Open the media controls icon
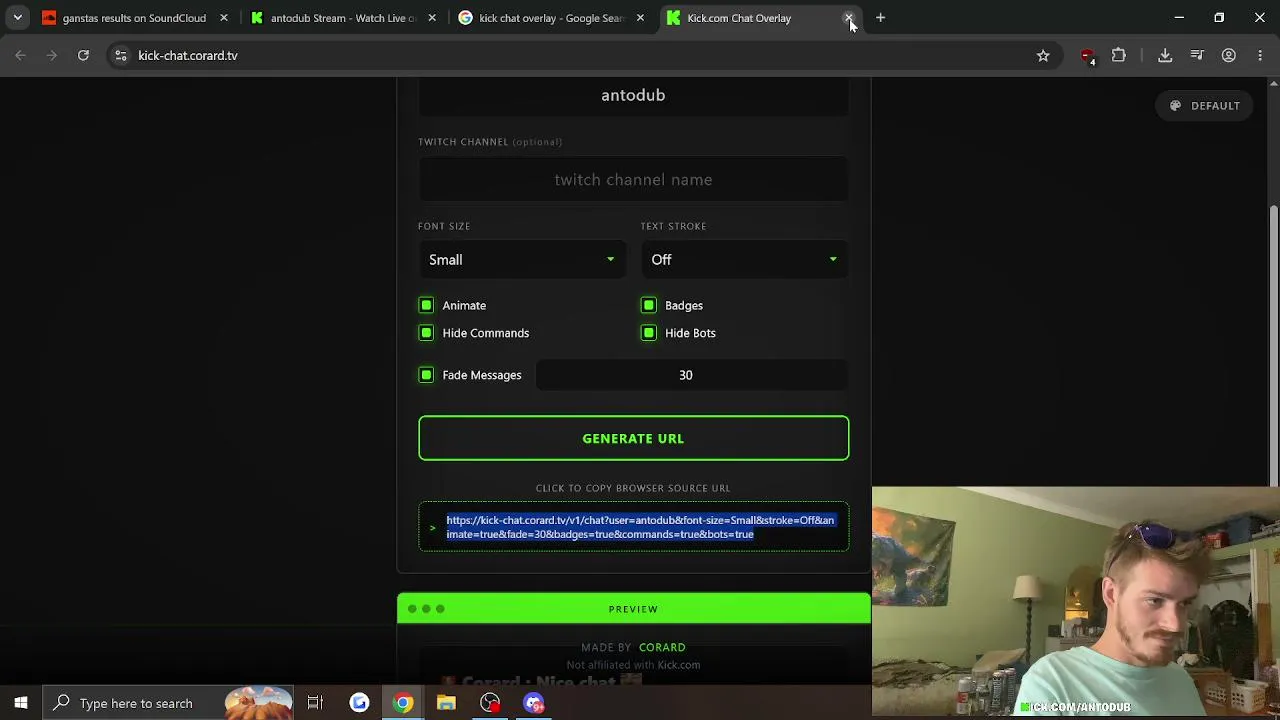1280x720 pixels. [1197, 55]
